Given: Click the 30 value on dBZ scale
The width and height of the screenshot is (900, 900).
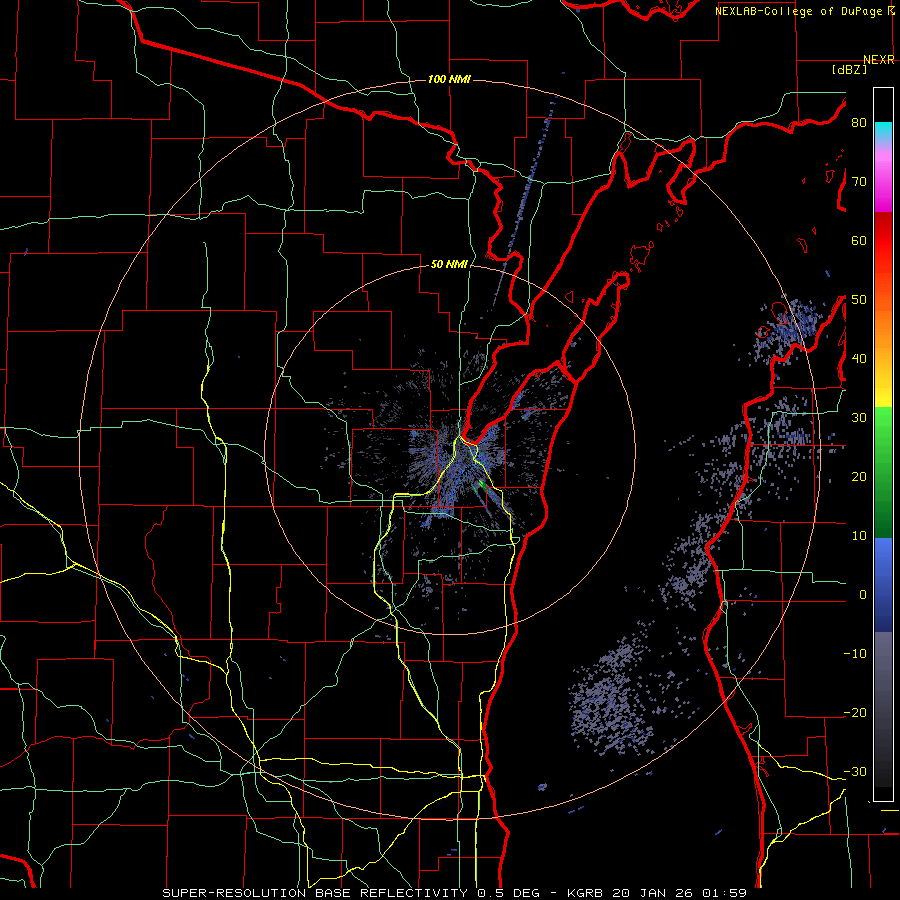Looking at the screenshot, I should coord(859,418).
